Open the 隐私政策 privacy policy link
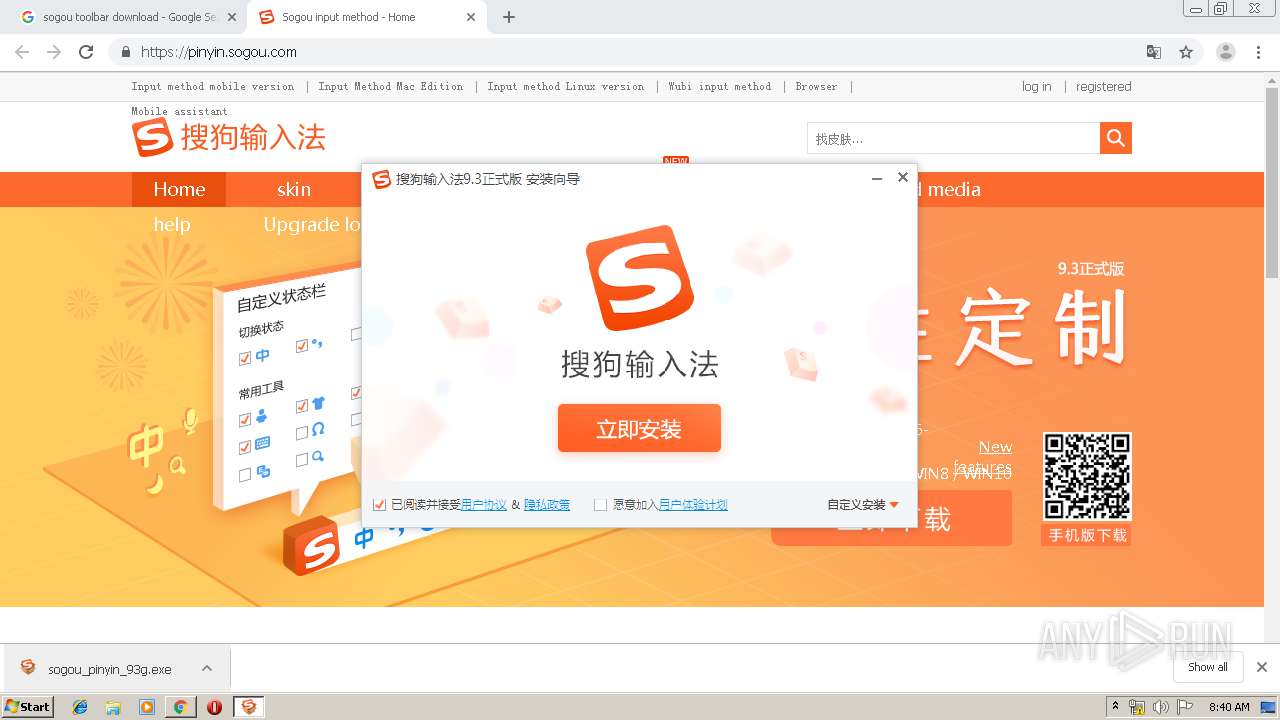The width and height of the screenshot is (1280, 720). 547,505
